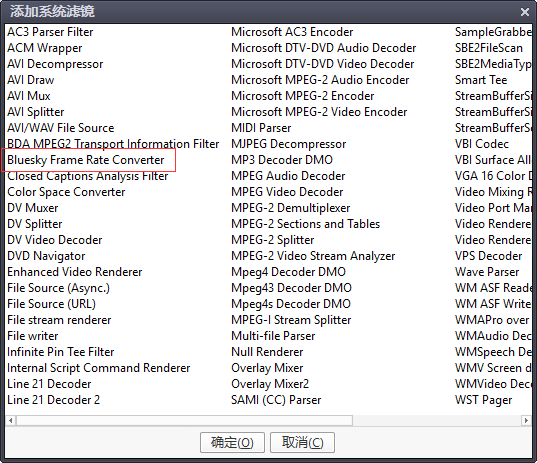The width and height of the screenshot is (537, 463).
Task: Pick Enhanced Video Renderer filter
Action: pos(75,272)
